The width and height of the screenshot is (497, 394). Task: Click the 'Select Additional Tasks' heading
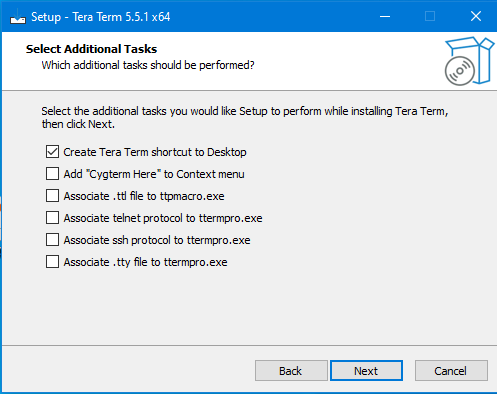91,49
